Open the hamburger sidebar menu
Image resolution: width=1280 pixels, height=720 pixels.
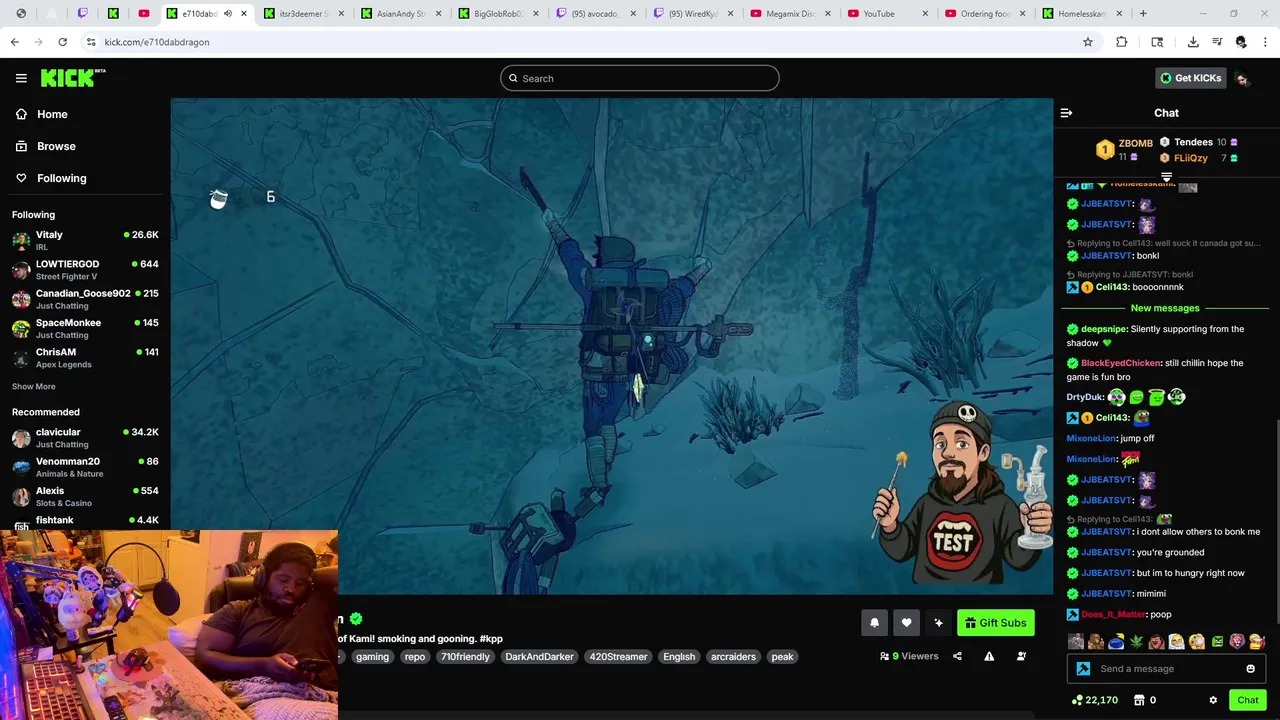21,78
